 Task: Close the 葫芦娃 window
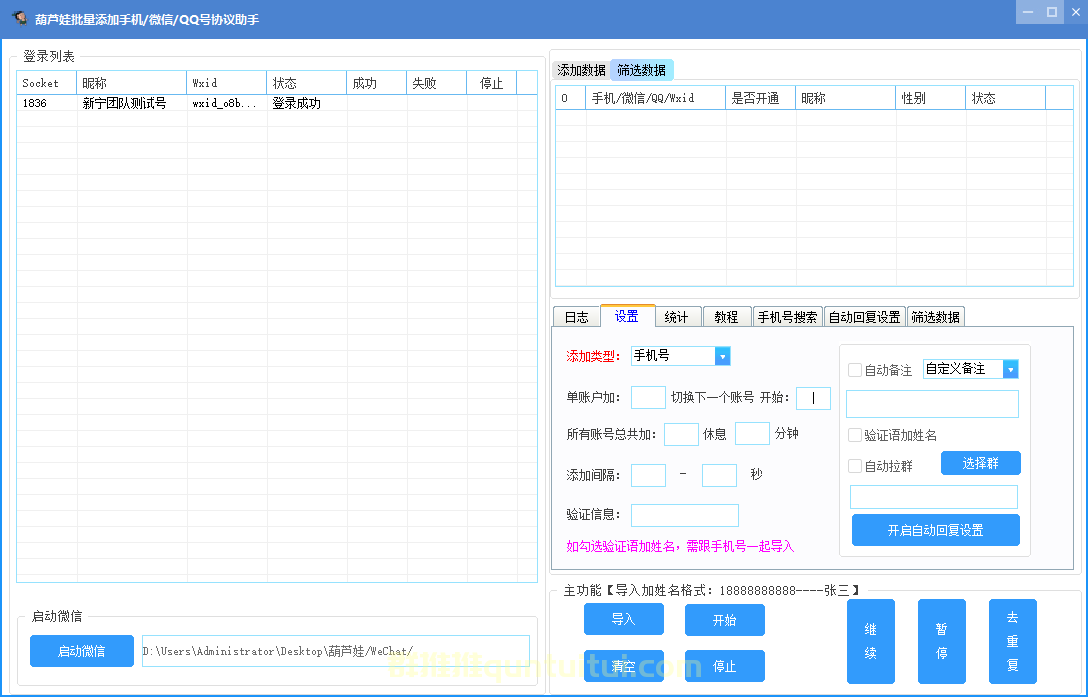(1076, 12)
